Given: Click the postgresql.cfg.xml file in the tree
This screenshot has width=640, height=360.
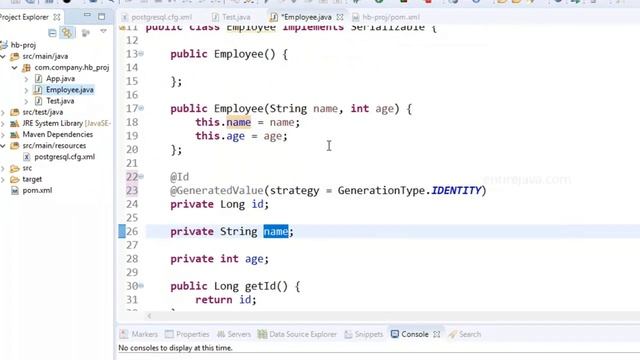Looking at the screenshot, I should 64,157.
